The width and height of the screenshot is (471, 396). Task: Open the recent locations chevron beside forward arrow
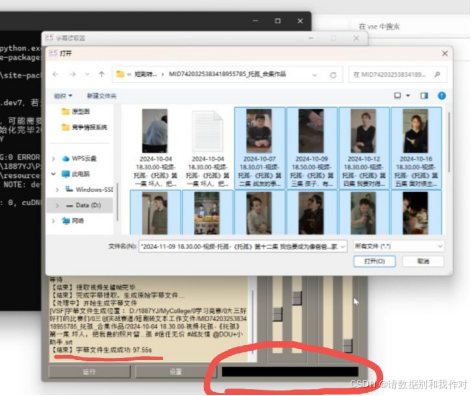pyautogui.click(x=87, y=74)
